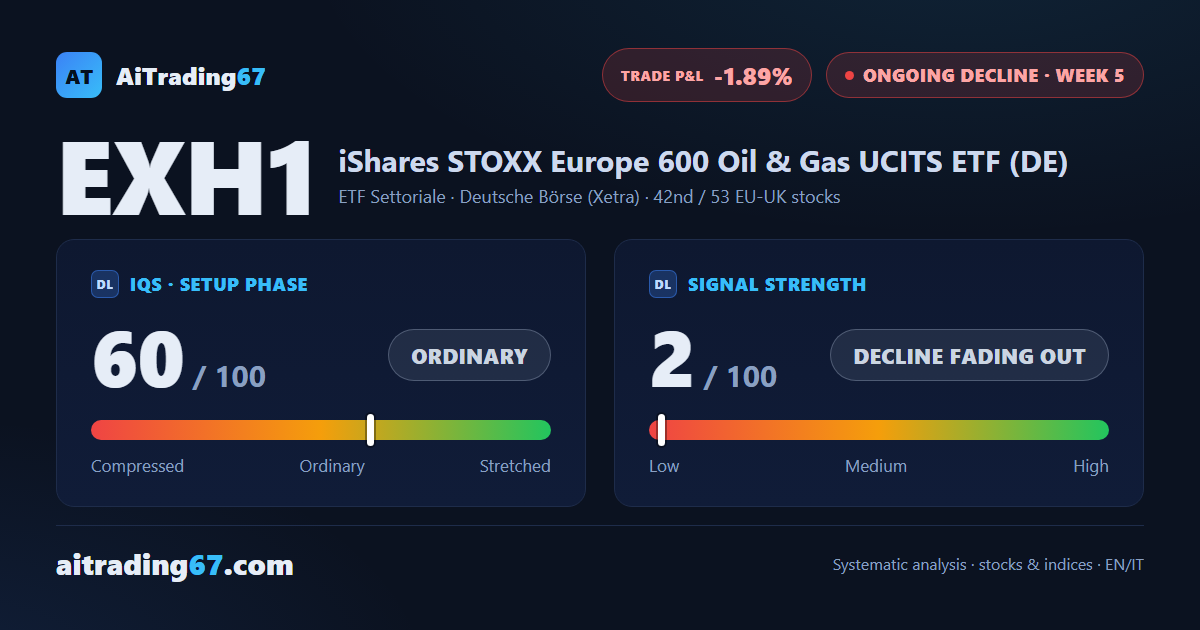Click the AiTrading67 brand name
The image size is (1200, 630).
[x=191, y=76]
